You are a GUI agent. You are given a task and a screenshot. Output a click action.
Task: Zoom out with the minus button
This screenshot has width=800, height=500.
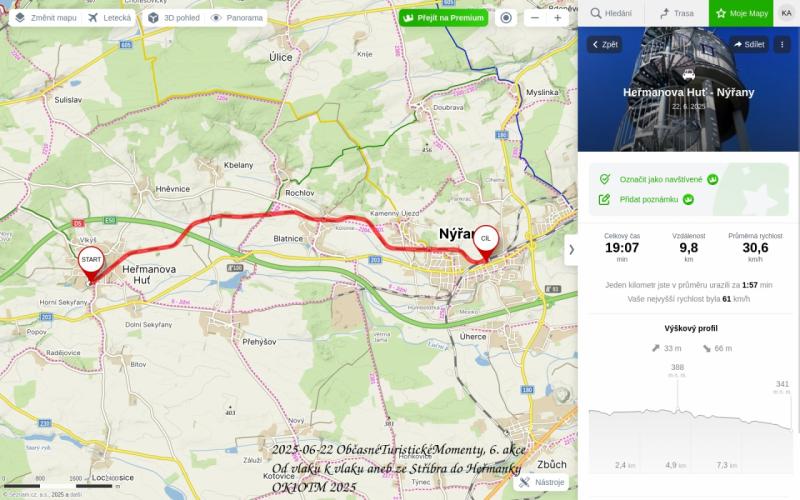click(535, 18)
